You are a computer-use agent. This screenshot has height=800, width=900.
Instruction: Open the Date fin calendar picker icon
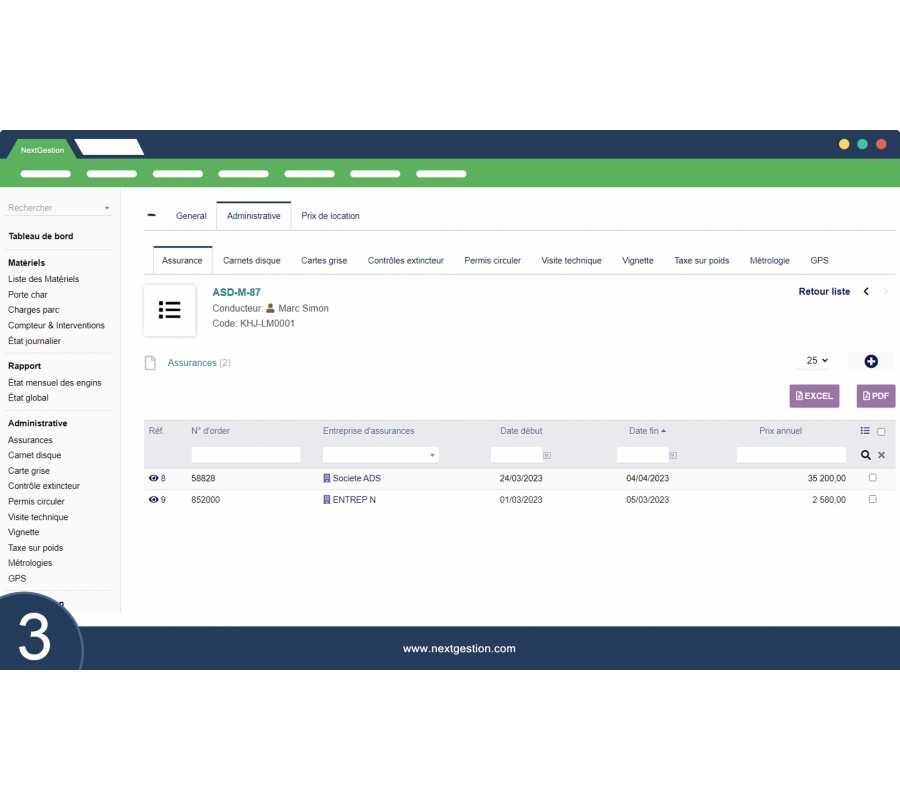tap(673, 455)
